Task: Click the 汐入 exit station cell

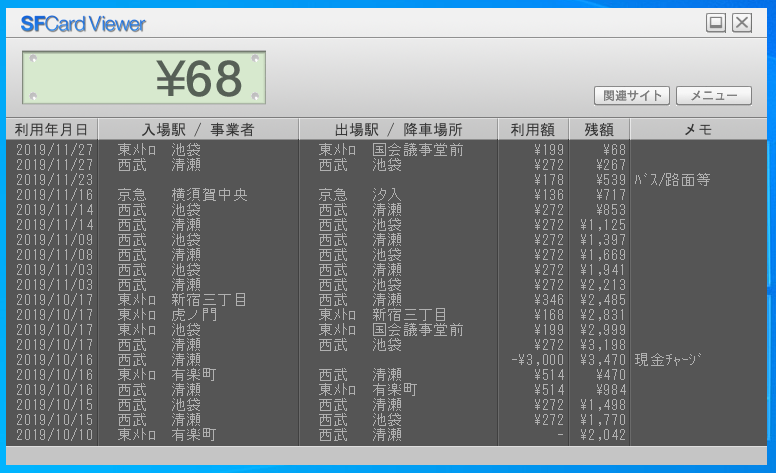Action: [x=386, y=195]
